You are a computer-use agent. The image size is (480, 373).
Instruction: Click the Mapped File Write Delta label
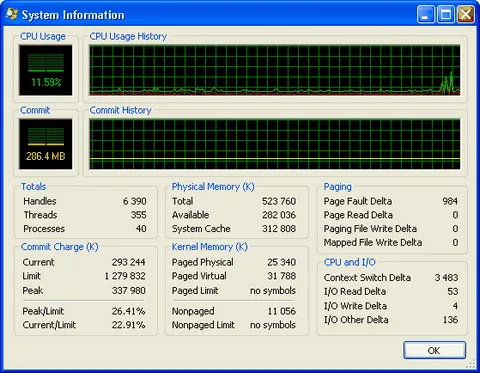(x=373, y=243)
